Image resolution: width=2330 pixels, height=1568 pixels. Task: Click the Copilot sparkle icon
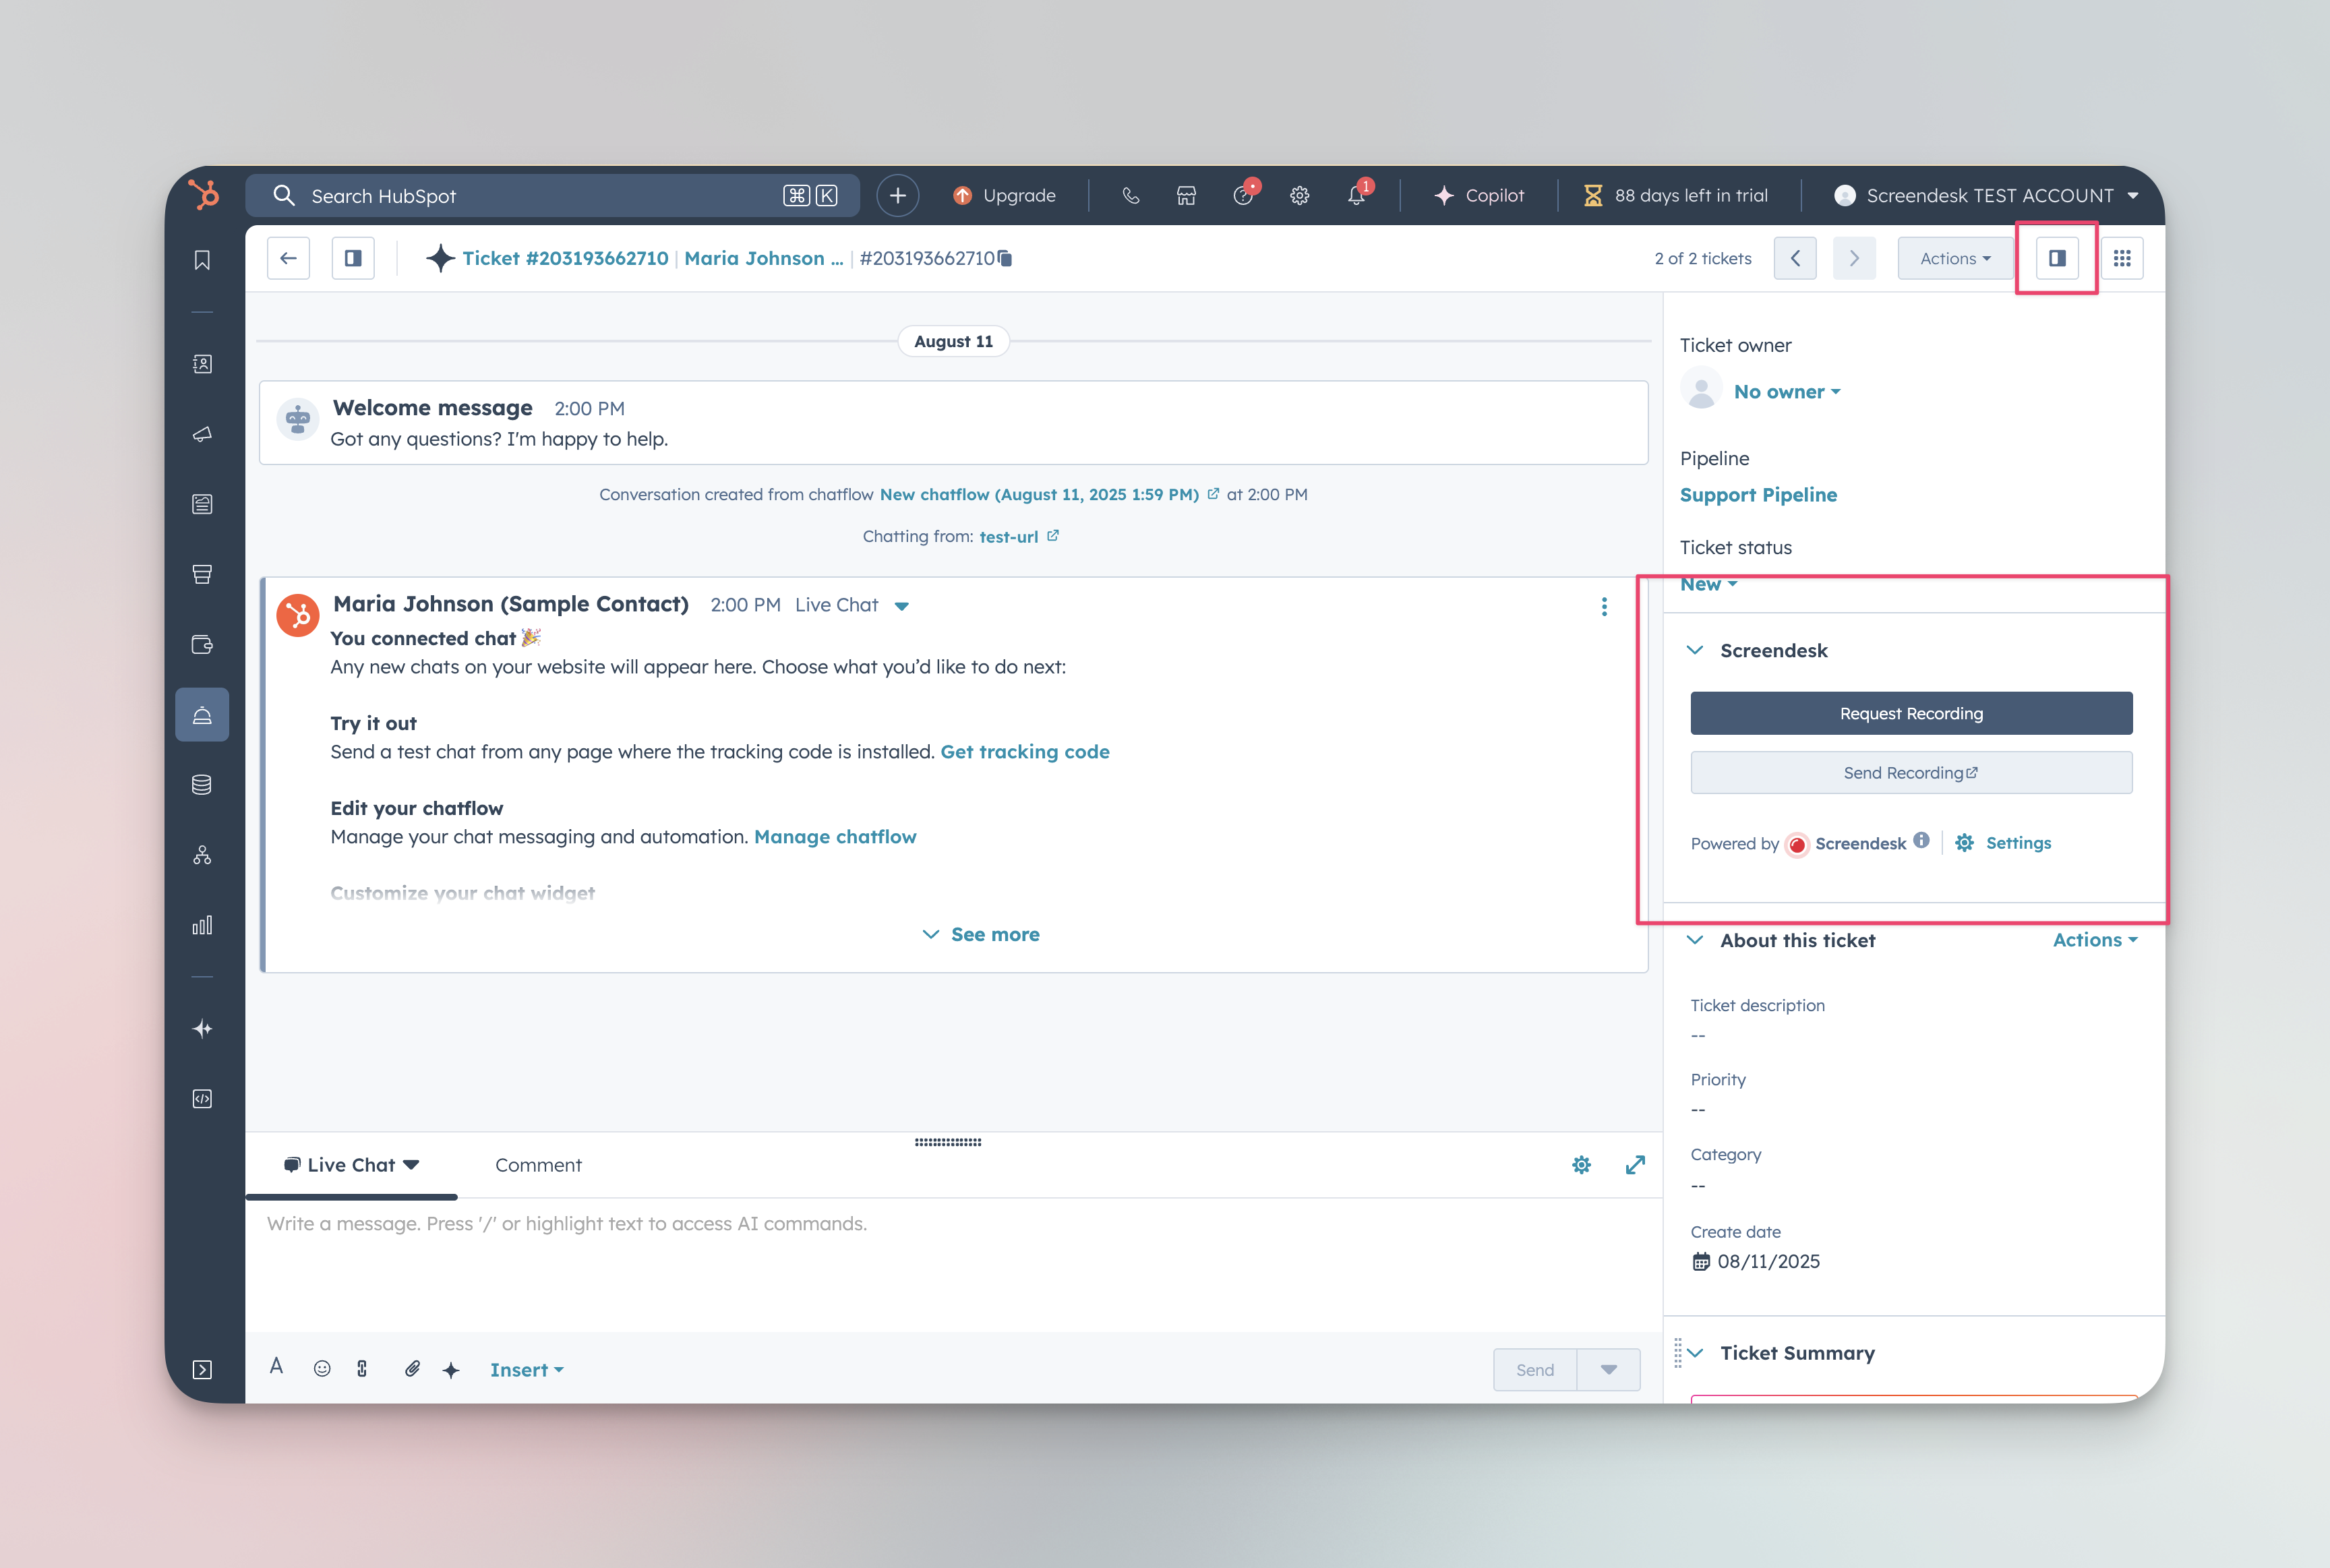tap(1443, 196)
